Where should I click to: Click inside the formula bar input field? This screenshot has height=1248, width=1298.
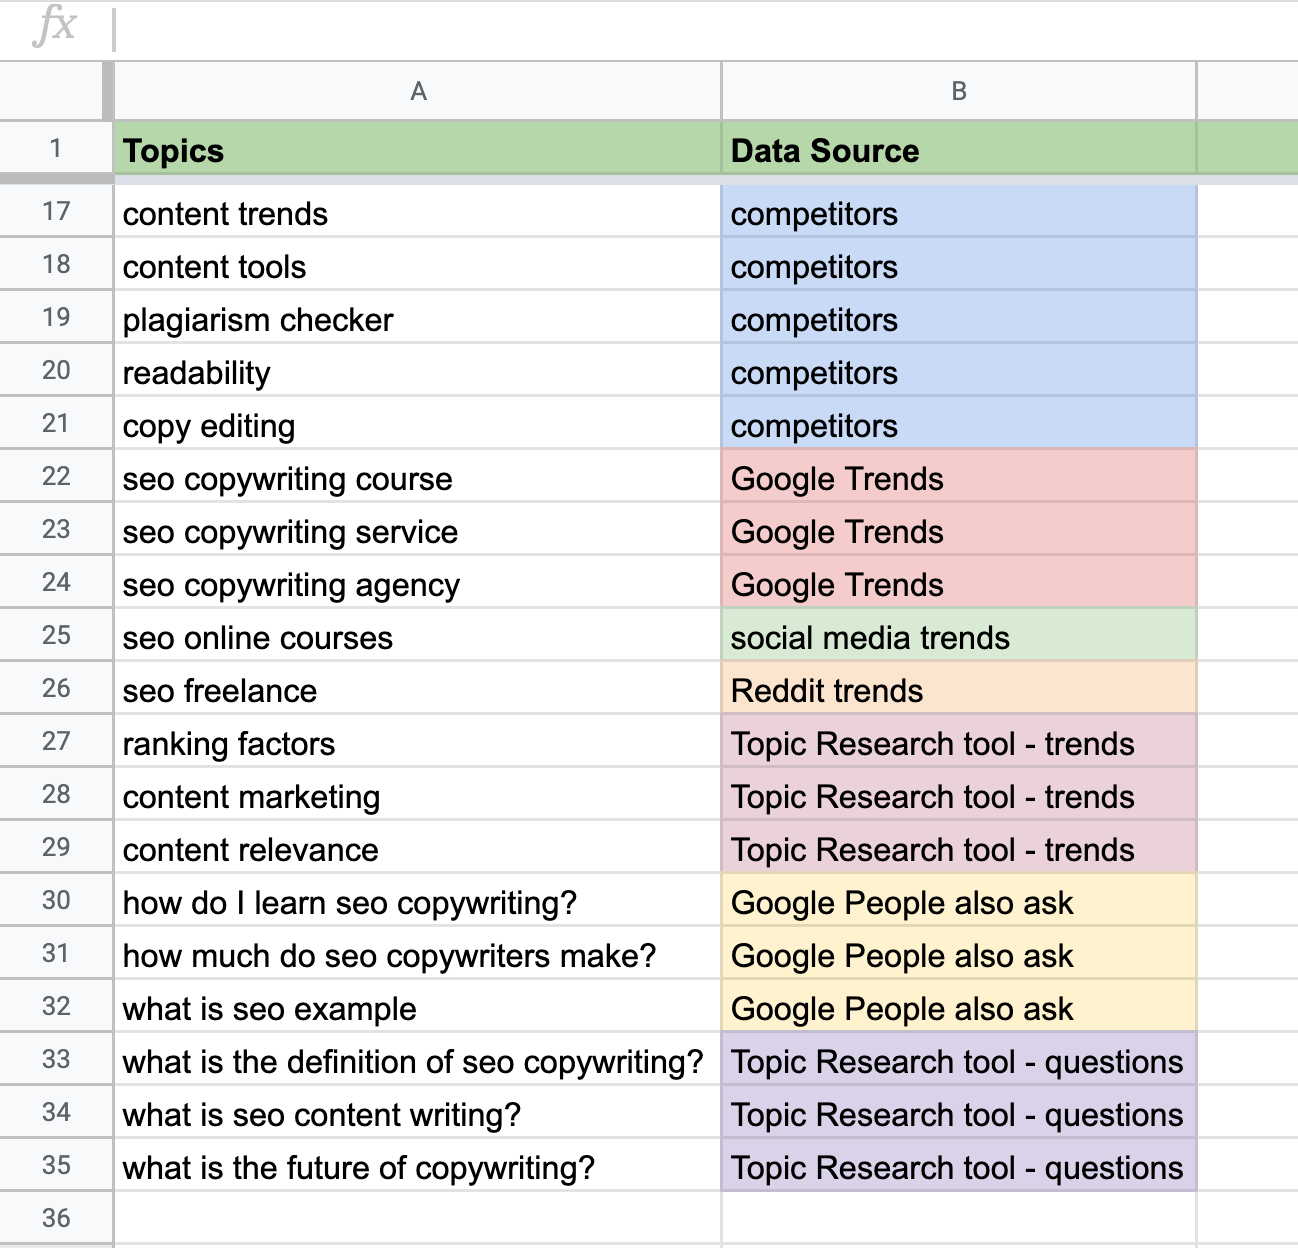coord(400,27)
